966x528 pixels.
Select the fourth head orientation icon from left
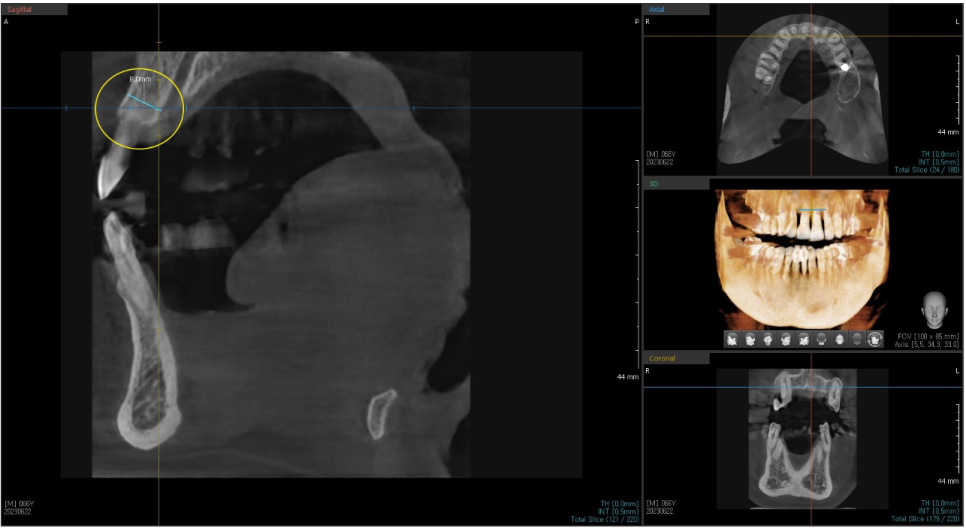pos(786,339)
